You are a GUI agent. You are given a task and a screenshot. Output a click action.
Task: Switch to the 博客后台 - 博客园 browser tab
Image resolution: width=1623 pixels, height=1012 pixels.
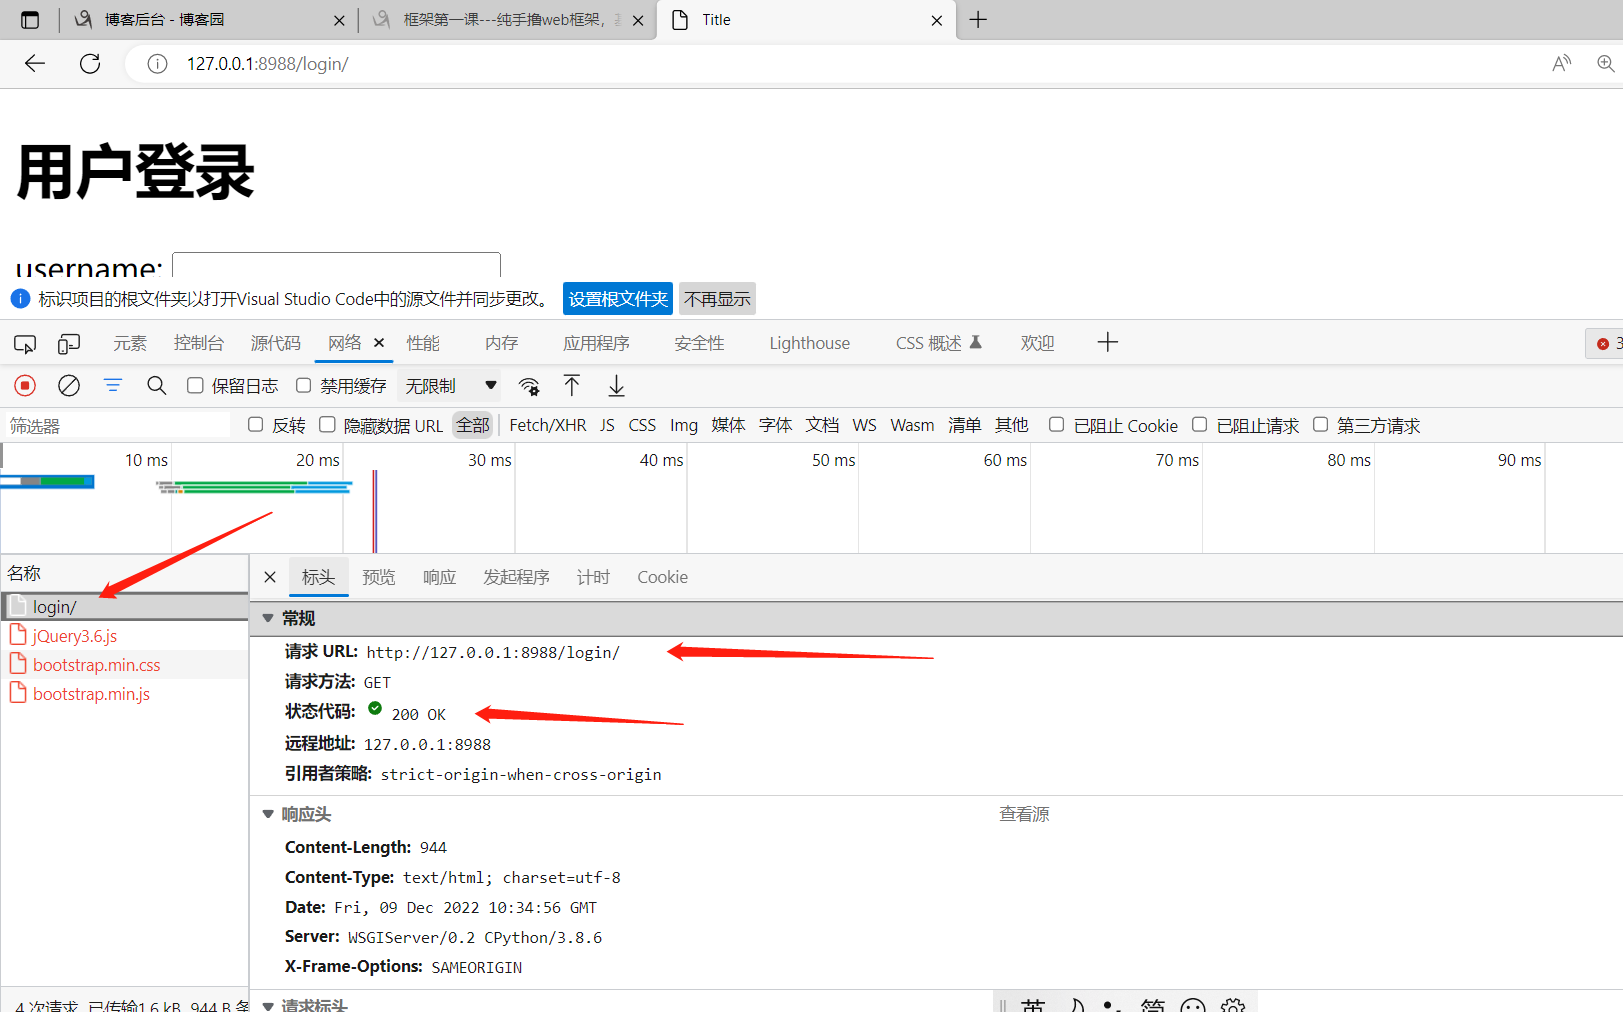pyautogui.click(x=210, y=20)
